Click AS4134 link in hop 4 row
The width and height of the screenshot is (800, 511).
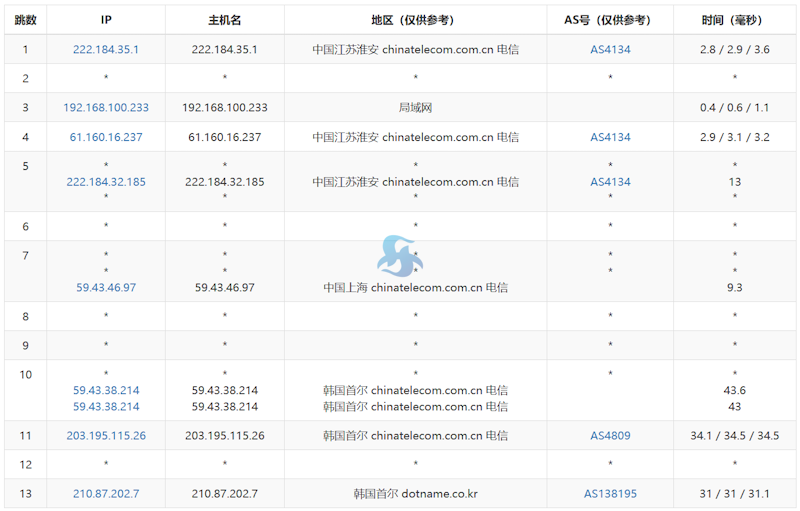pos(610,137)
